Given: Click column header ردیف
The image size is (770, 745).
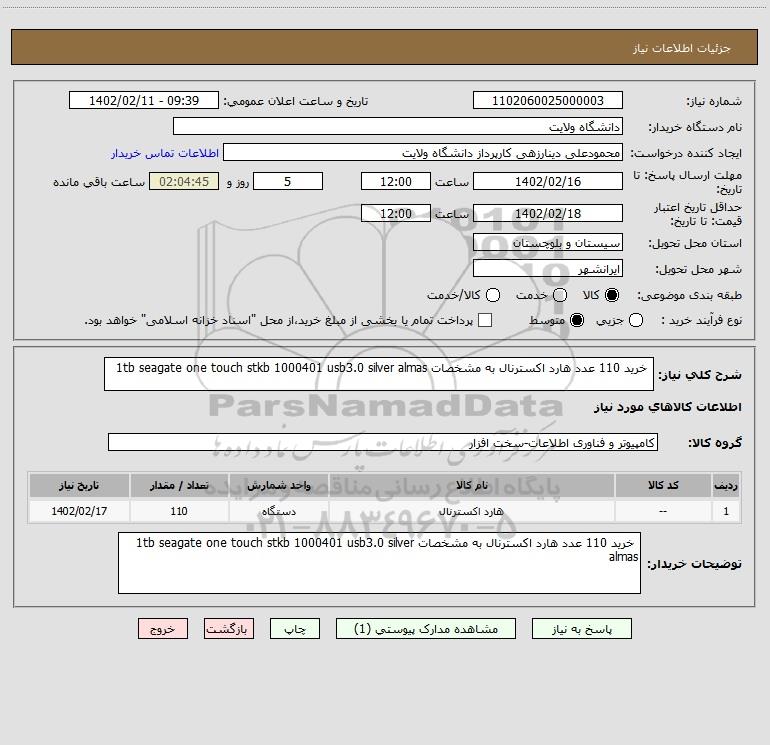Looking at the screenshot, I should coord(726,486).
